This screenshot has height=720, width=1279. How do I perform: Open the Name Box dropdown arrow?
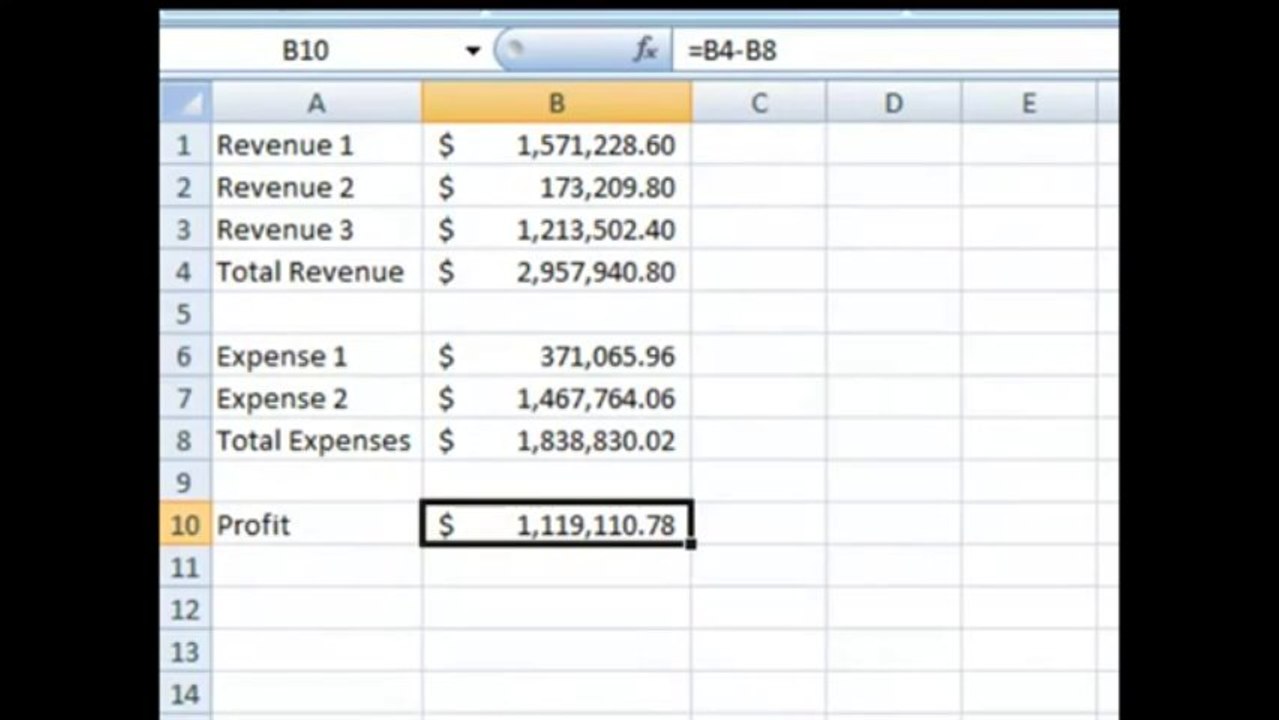(473, 51)
